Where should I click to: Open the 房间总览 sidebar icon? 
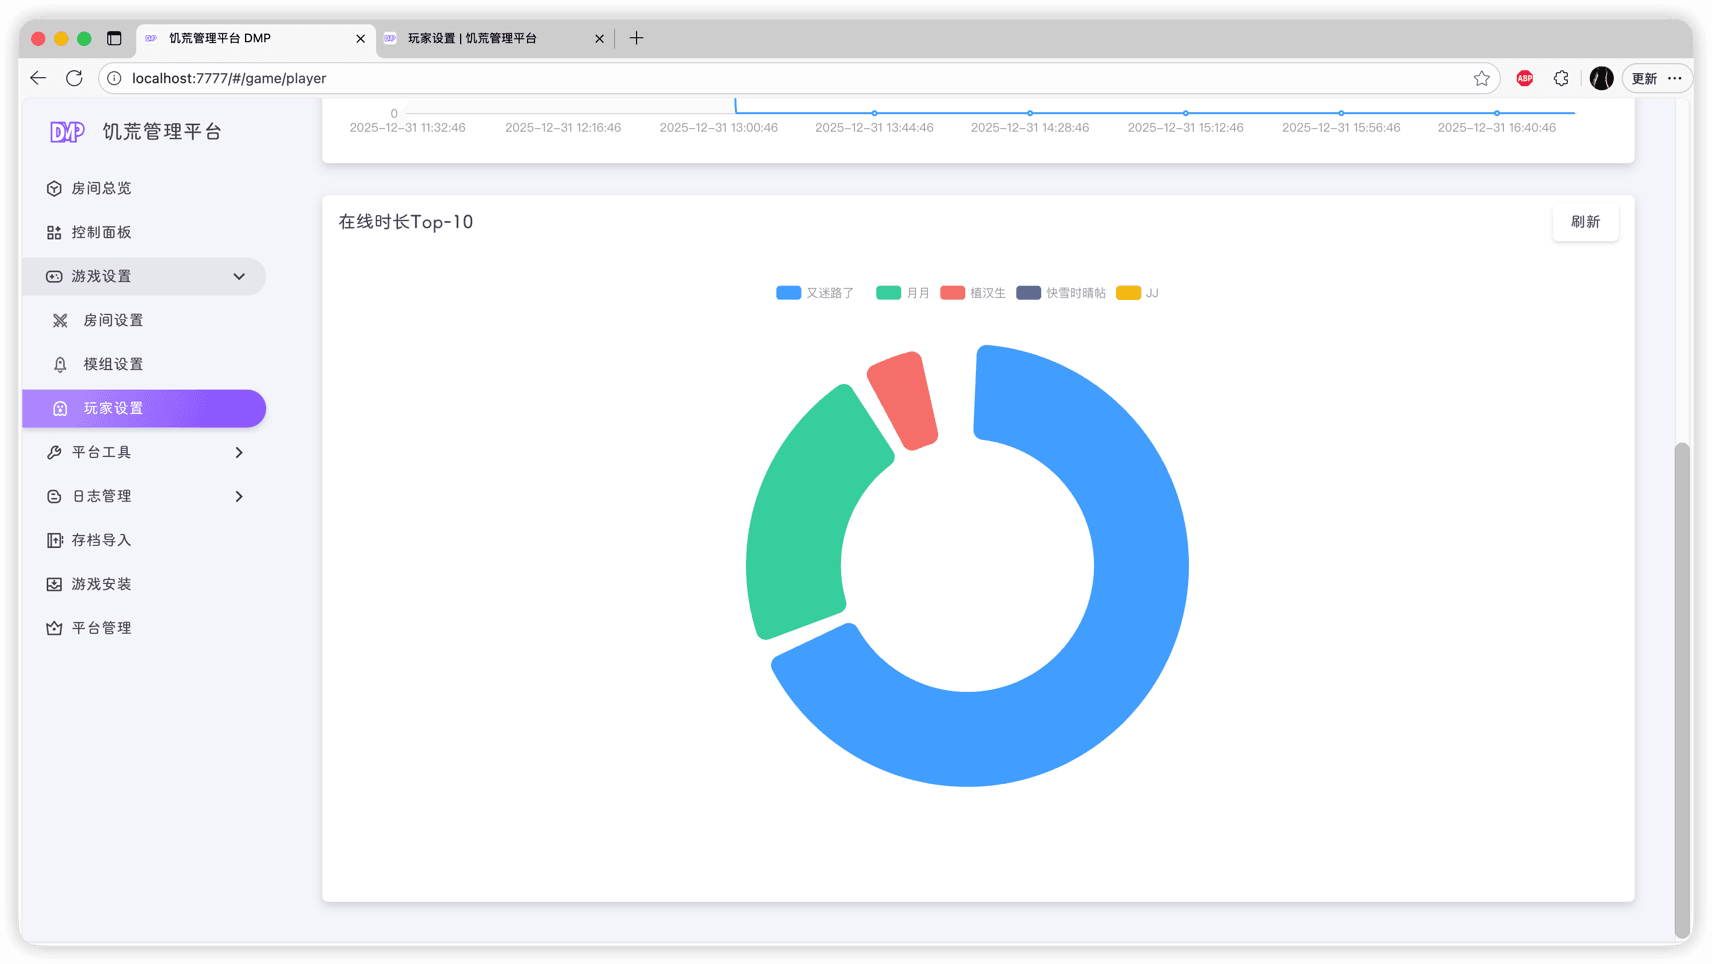click(54, 188)
